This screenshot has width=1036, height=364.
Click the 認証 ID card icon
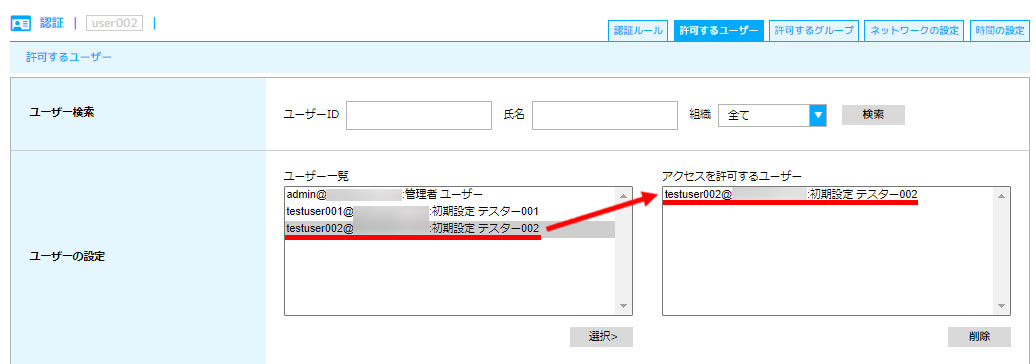(21, 24)
